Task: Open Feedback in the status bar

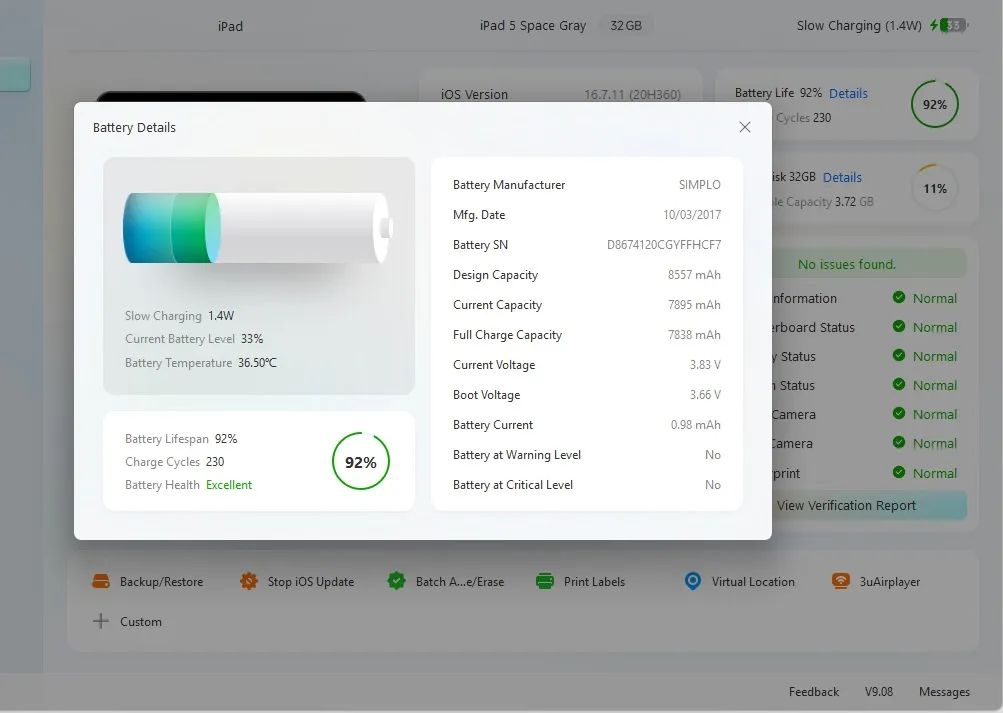Action: [814, 692]
